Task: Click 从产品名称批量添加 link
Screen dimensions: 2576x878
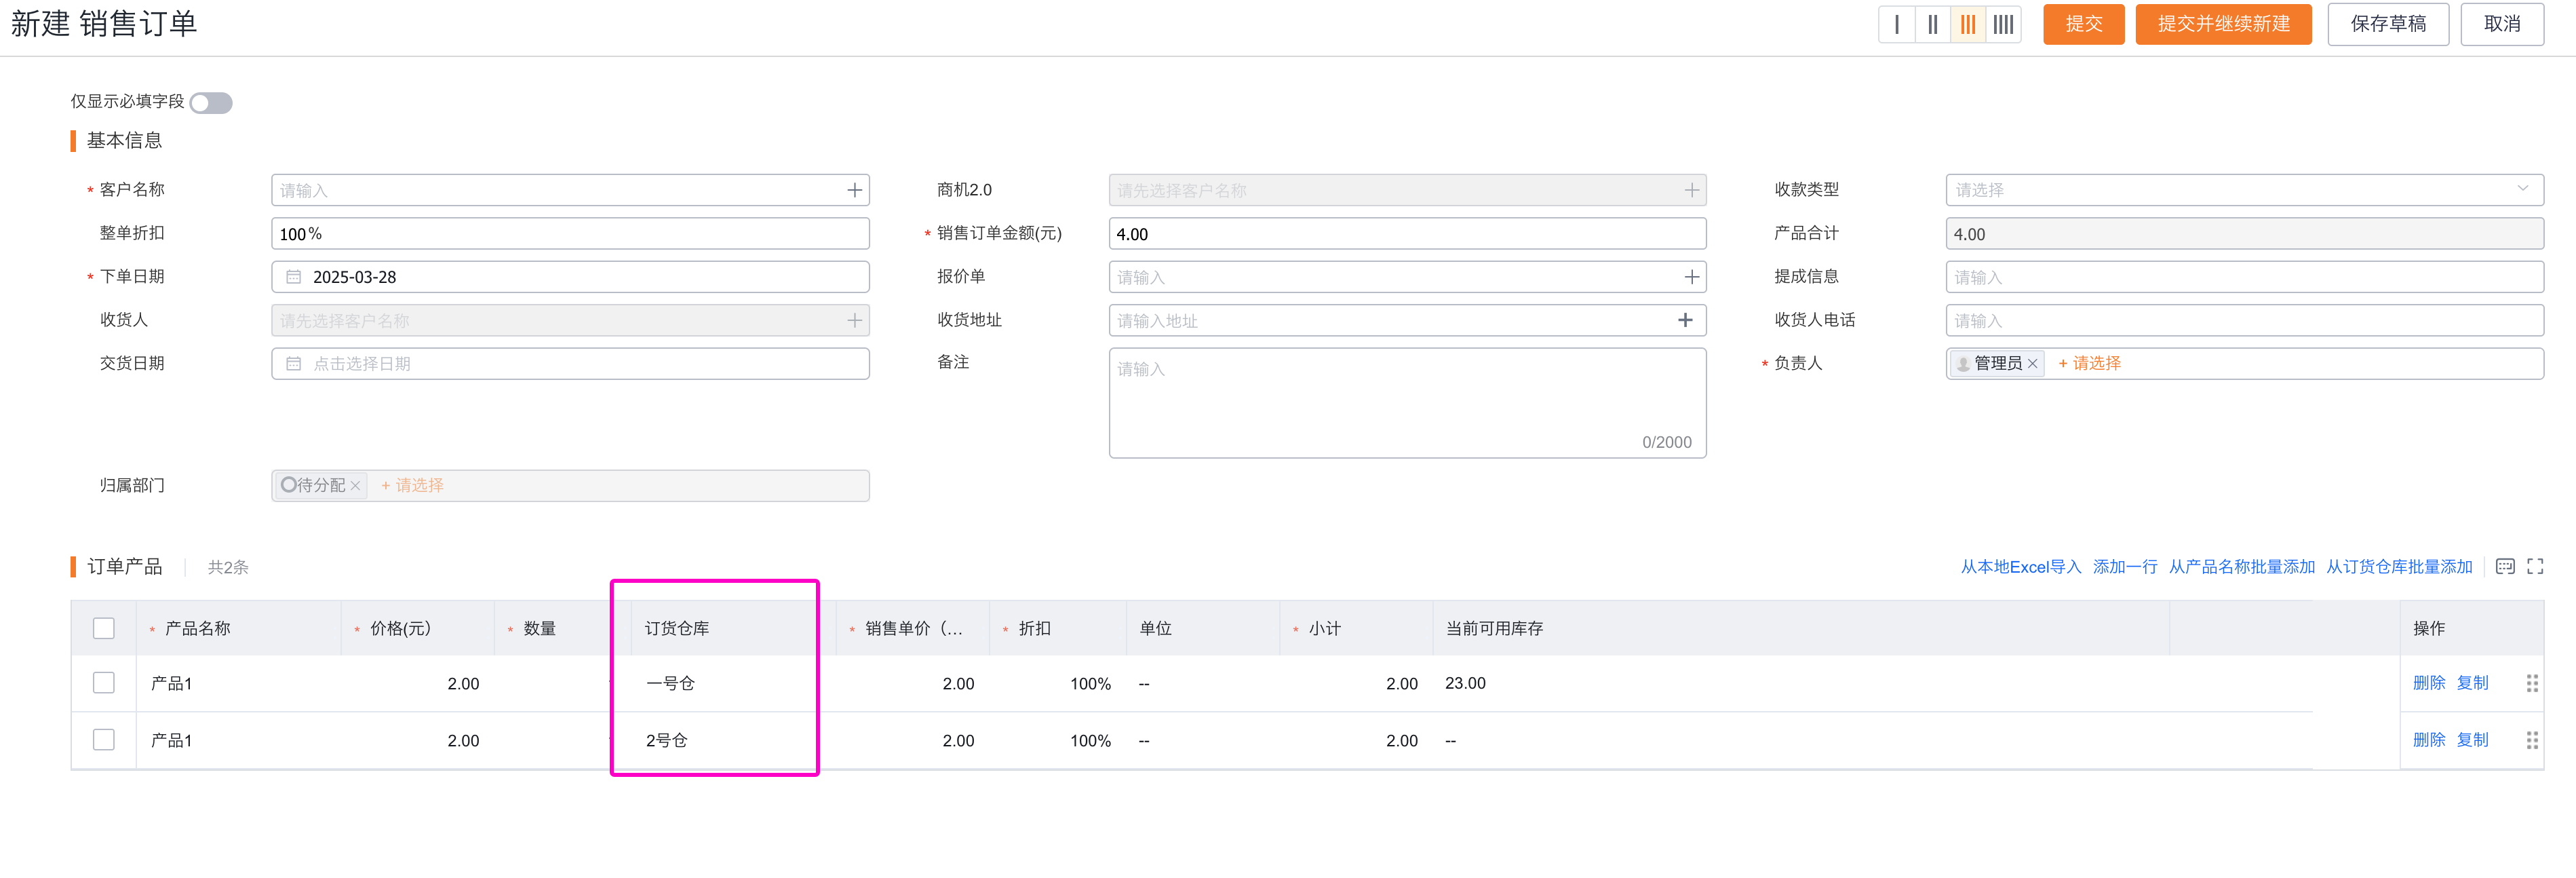Action: 2241,567
